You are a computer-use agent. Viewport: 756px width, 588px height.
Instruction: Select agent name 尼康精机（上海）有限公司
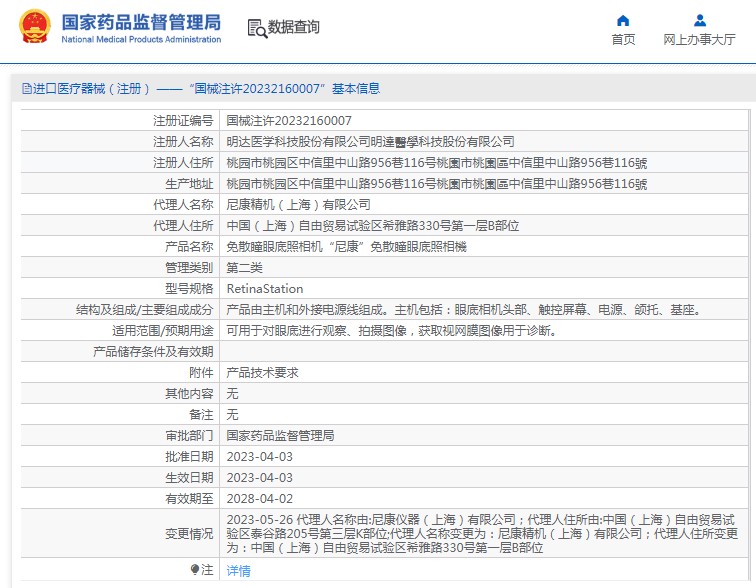pyautogui.click(x=298, y=205)
